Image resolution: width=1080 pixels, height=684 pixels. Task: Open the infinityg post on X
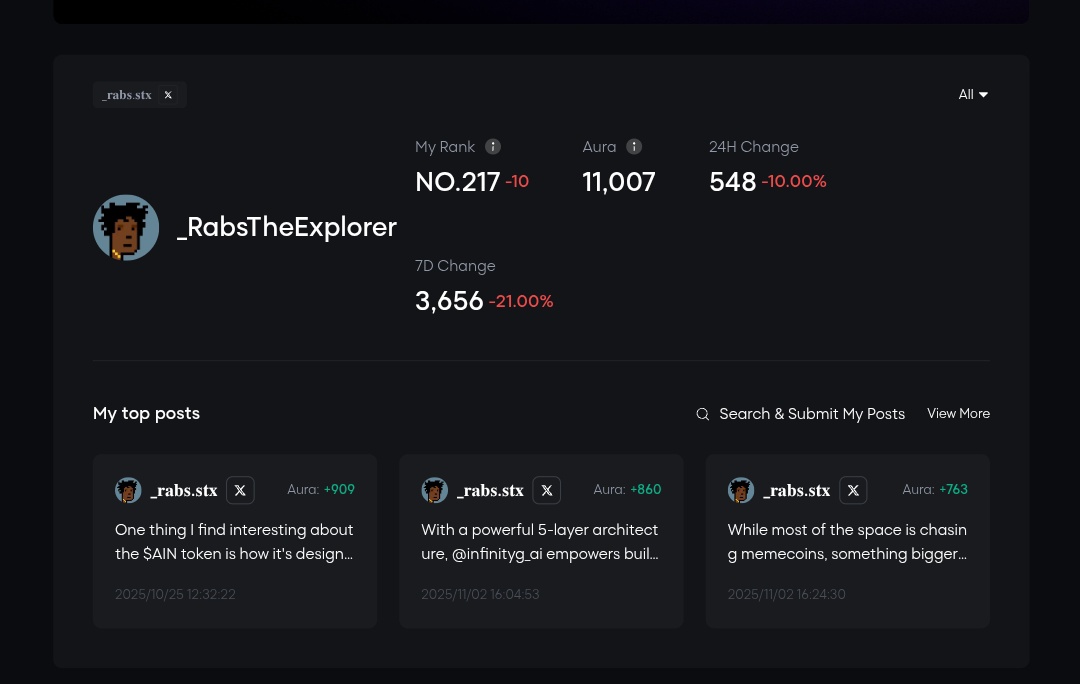pyautogui.click(x=546, y=490)
